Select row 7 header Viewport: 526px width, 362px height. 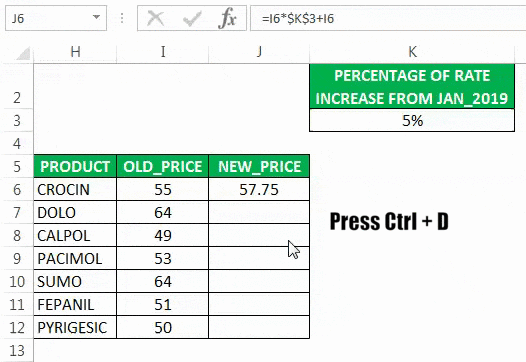tap(17, 212)
